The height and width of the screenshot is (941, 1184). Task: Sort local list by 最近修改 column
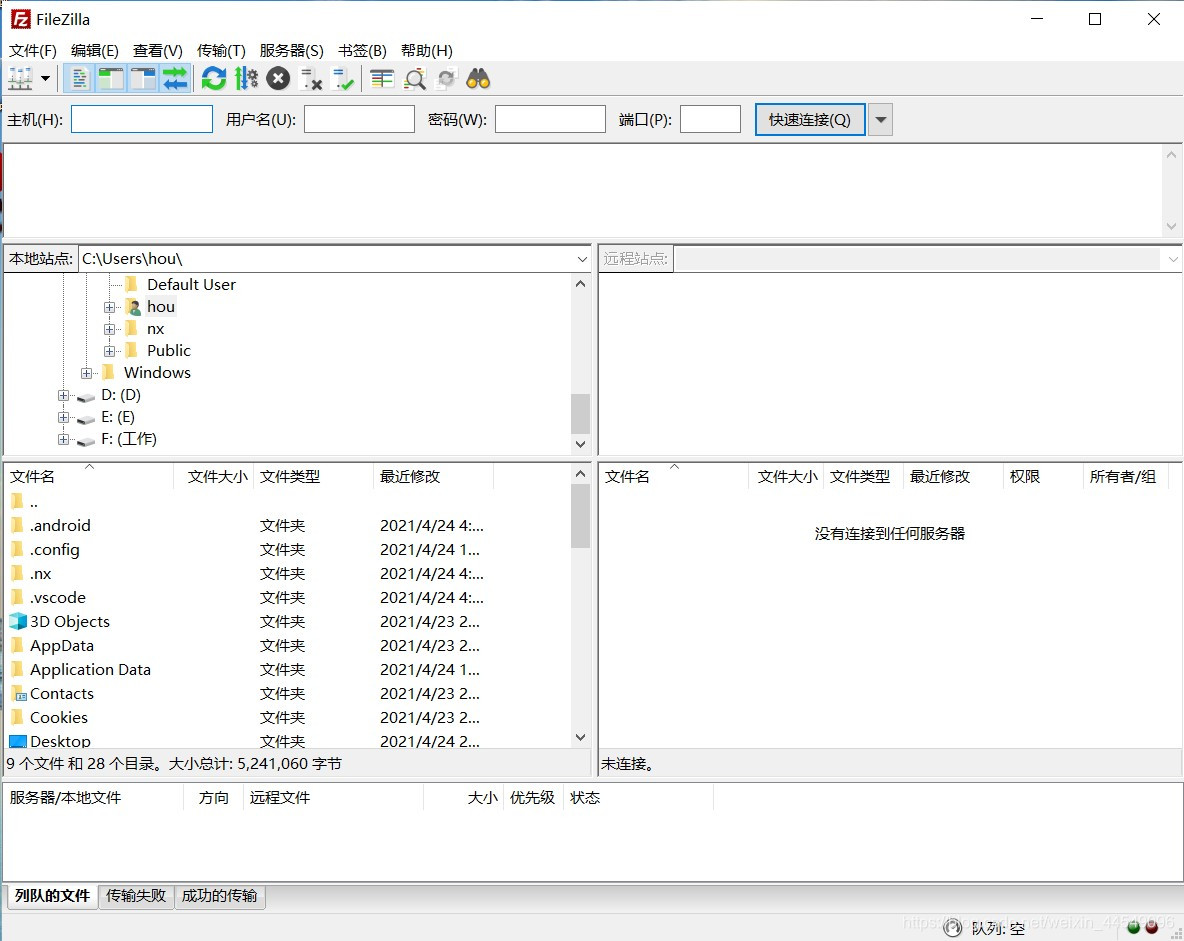pyautogui.click(x=433, y=477)
